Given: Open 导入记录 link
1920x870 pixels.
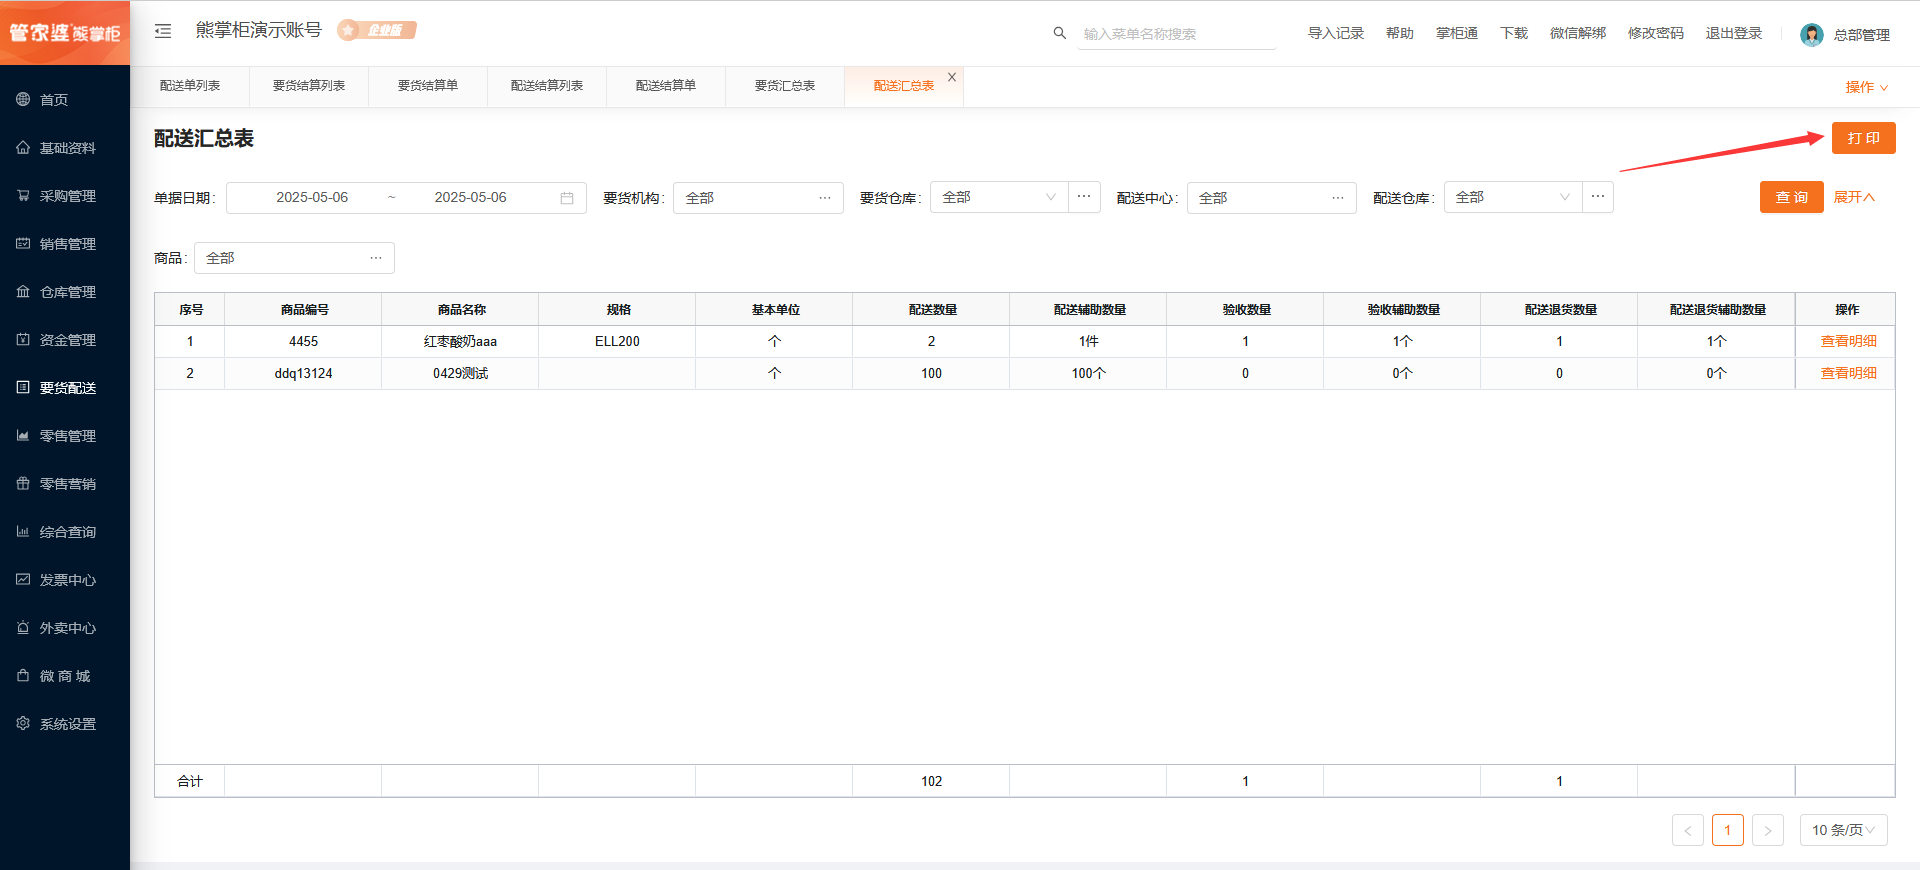Looking at the screenshot, I should [1336, 33].
